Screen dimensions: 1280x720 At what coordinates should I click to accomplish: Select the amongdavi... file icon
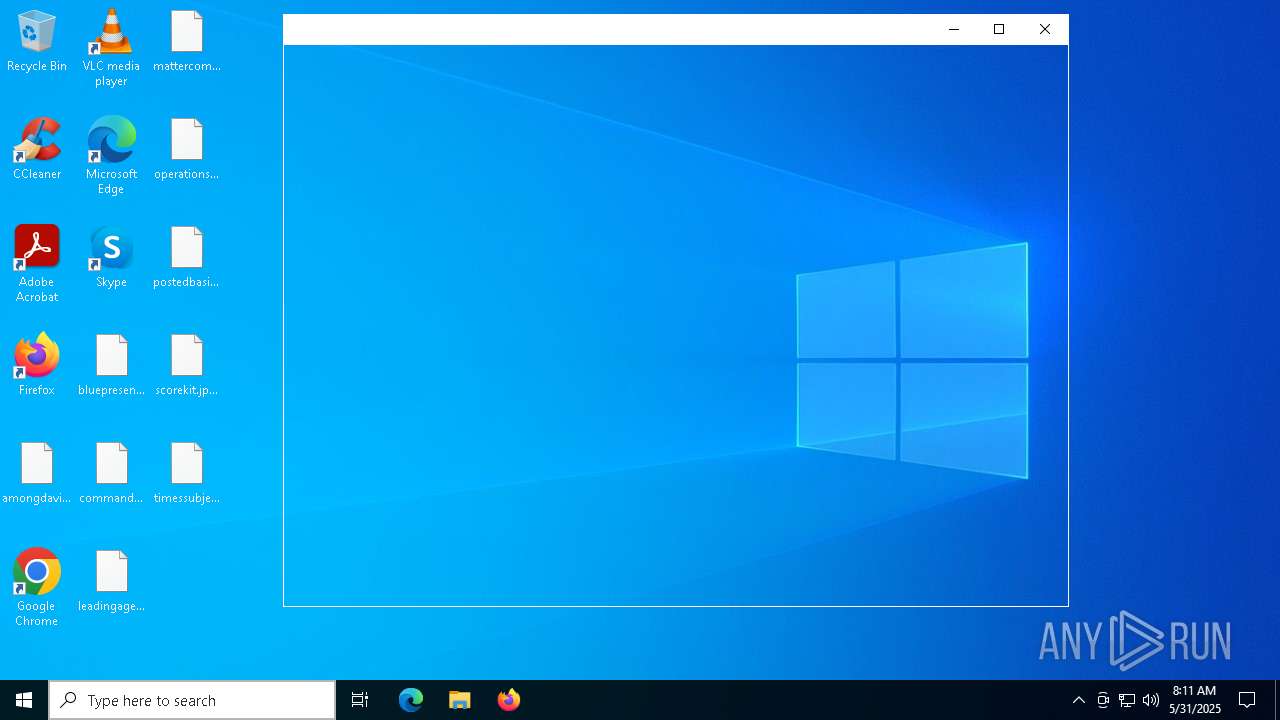tap(37, 473)
